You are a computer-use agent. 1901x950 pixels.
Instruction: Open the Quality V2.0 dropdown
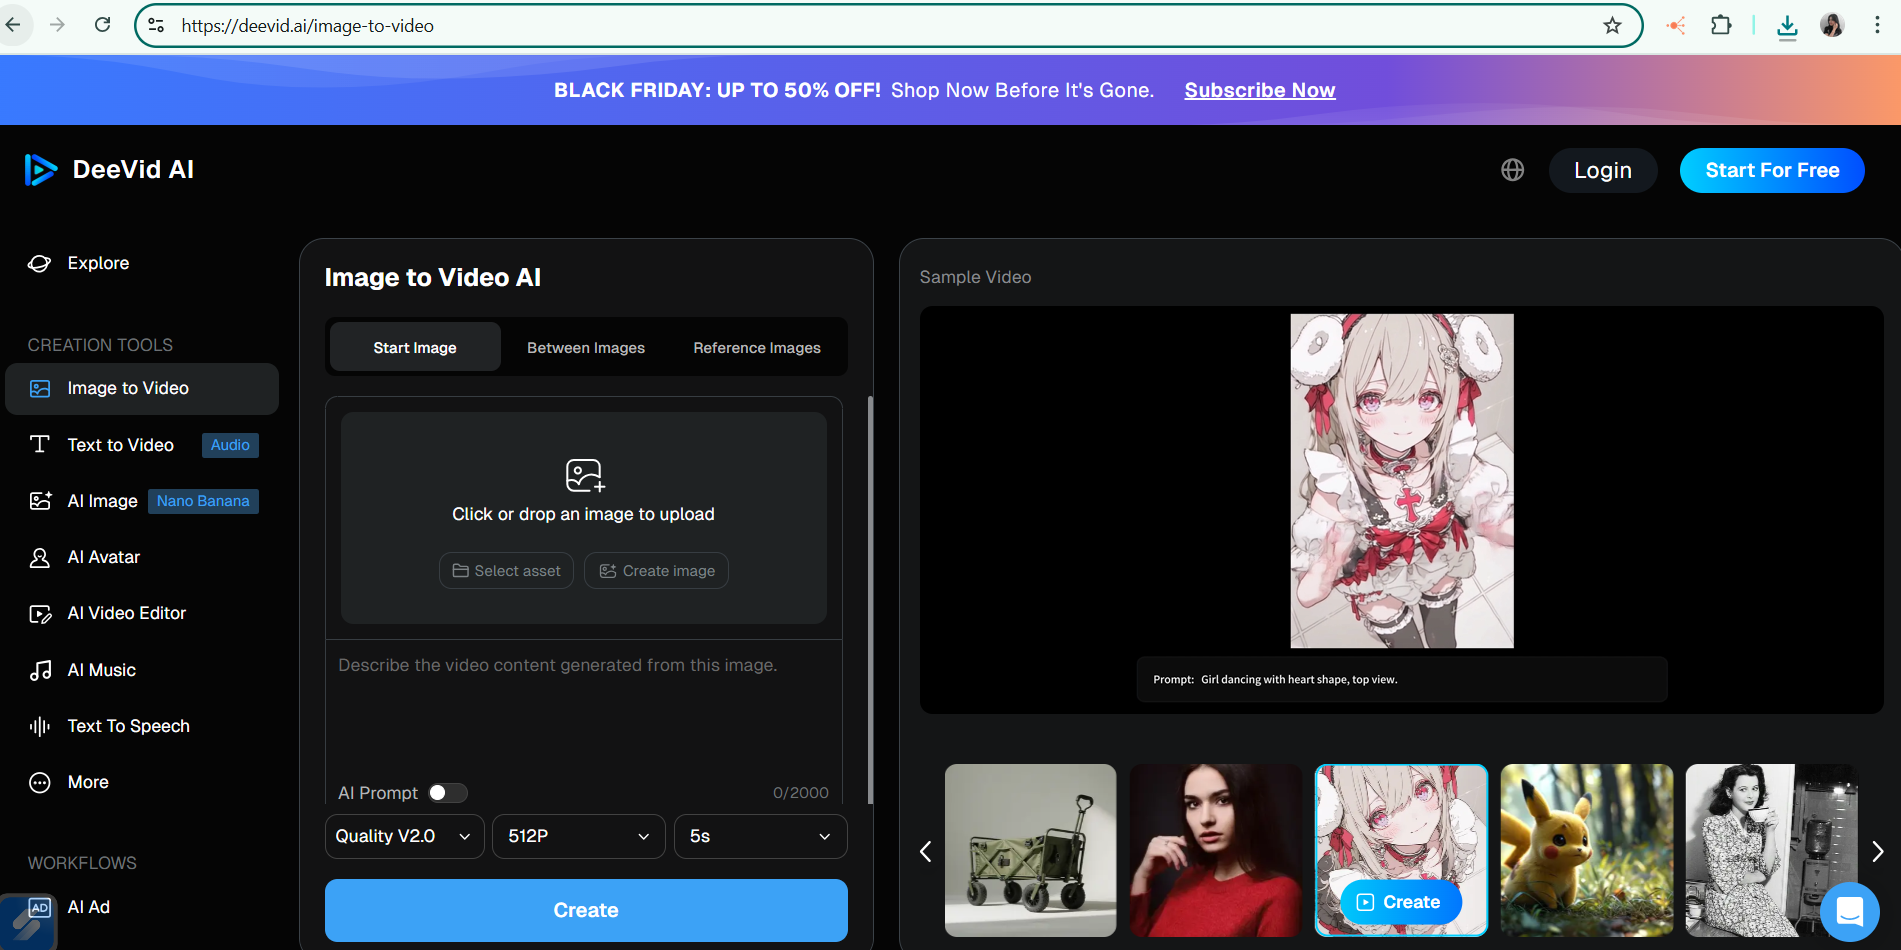coord(404,836)
